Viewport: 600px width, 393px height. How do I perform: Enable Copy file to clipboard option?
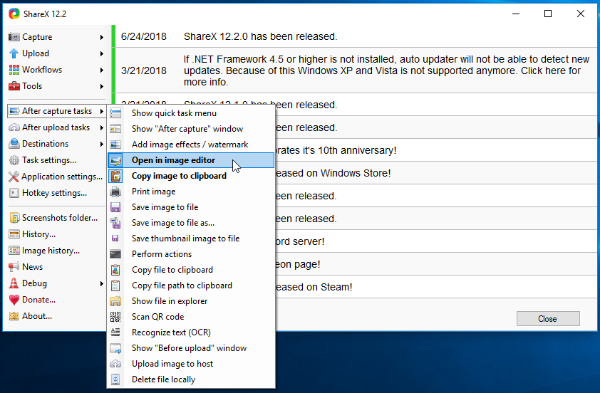[x=191, y=270]
